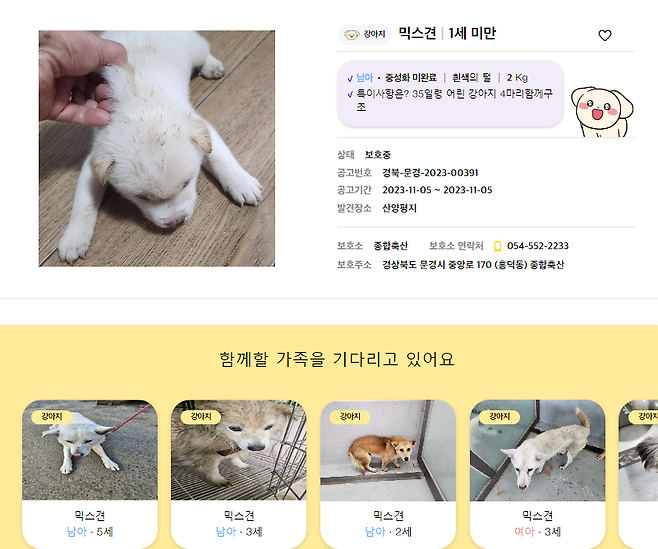Click the second purple checkmark beside 특이사항

350,94
